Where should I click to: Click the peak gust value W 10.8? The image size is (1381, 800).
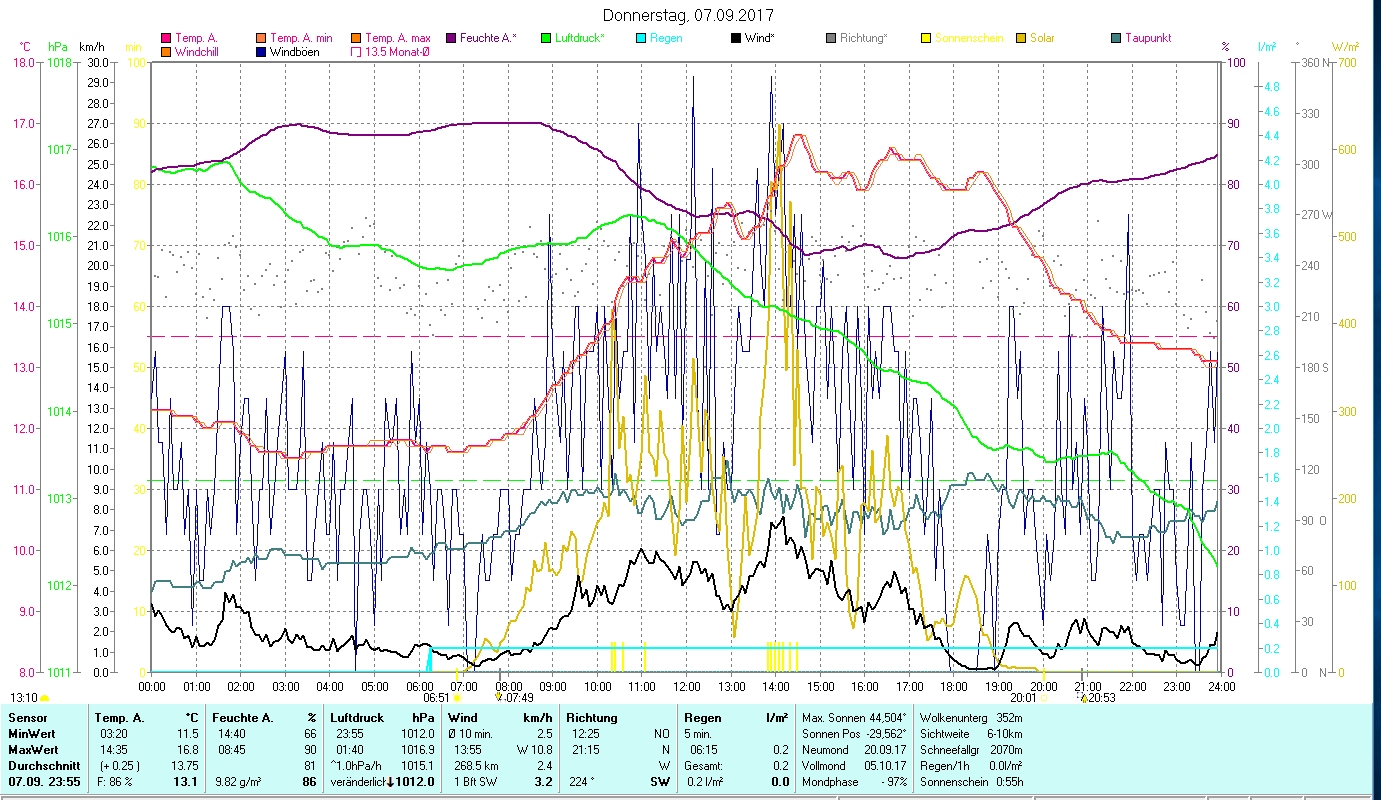pyautogui.click(x=534, y=750)
